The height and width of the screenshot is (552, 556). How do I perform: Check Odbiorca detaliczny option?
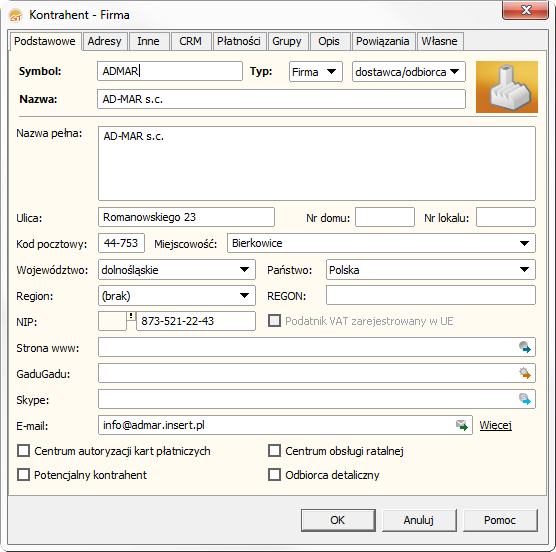pos(274,474)
